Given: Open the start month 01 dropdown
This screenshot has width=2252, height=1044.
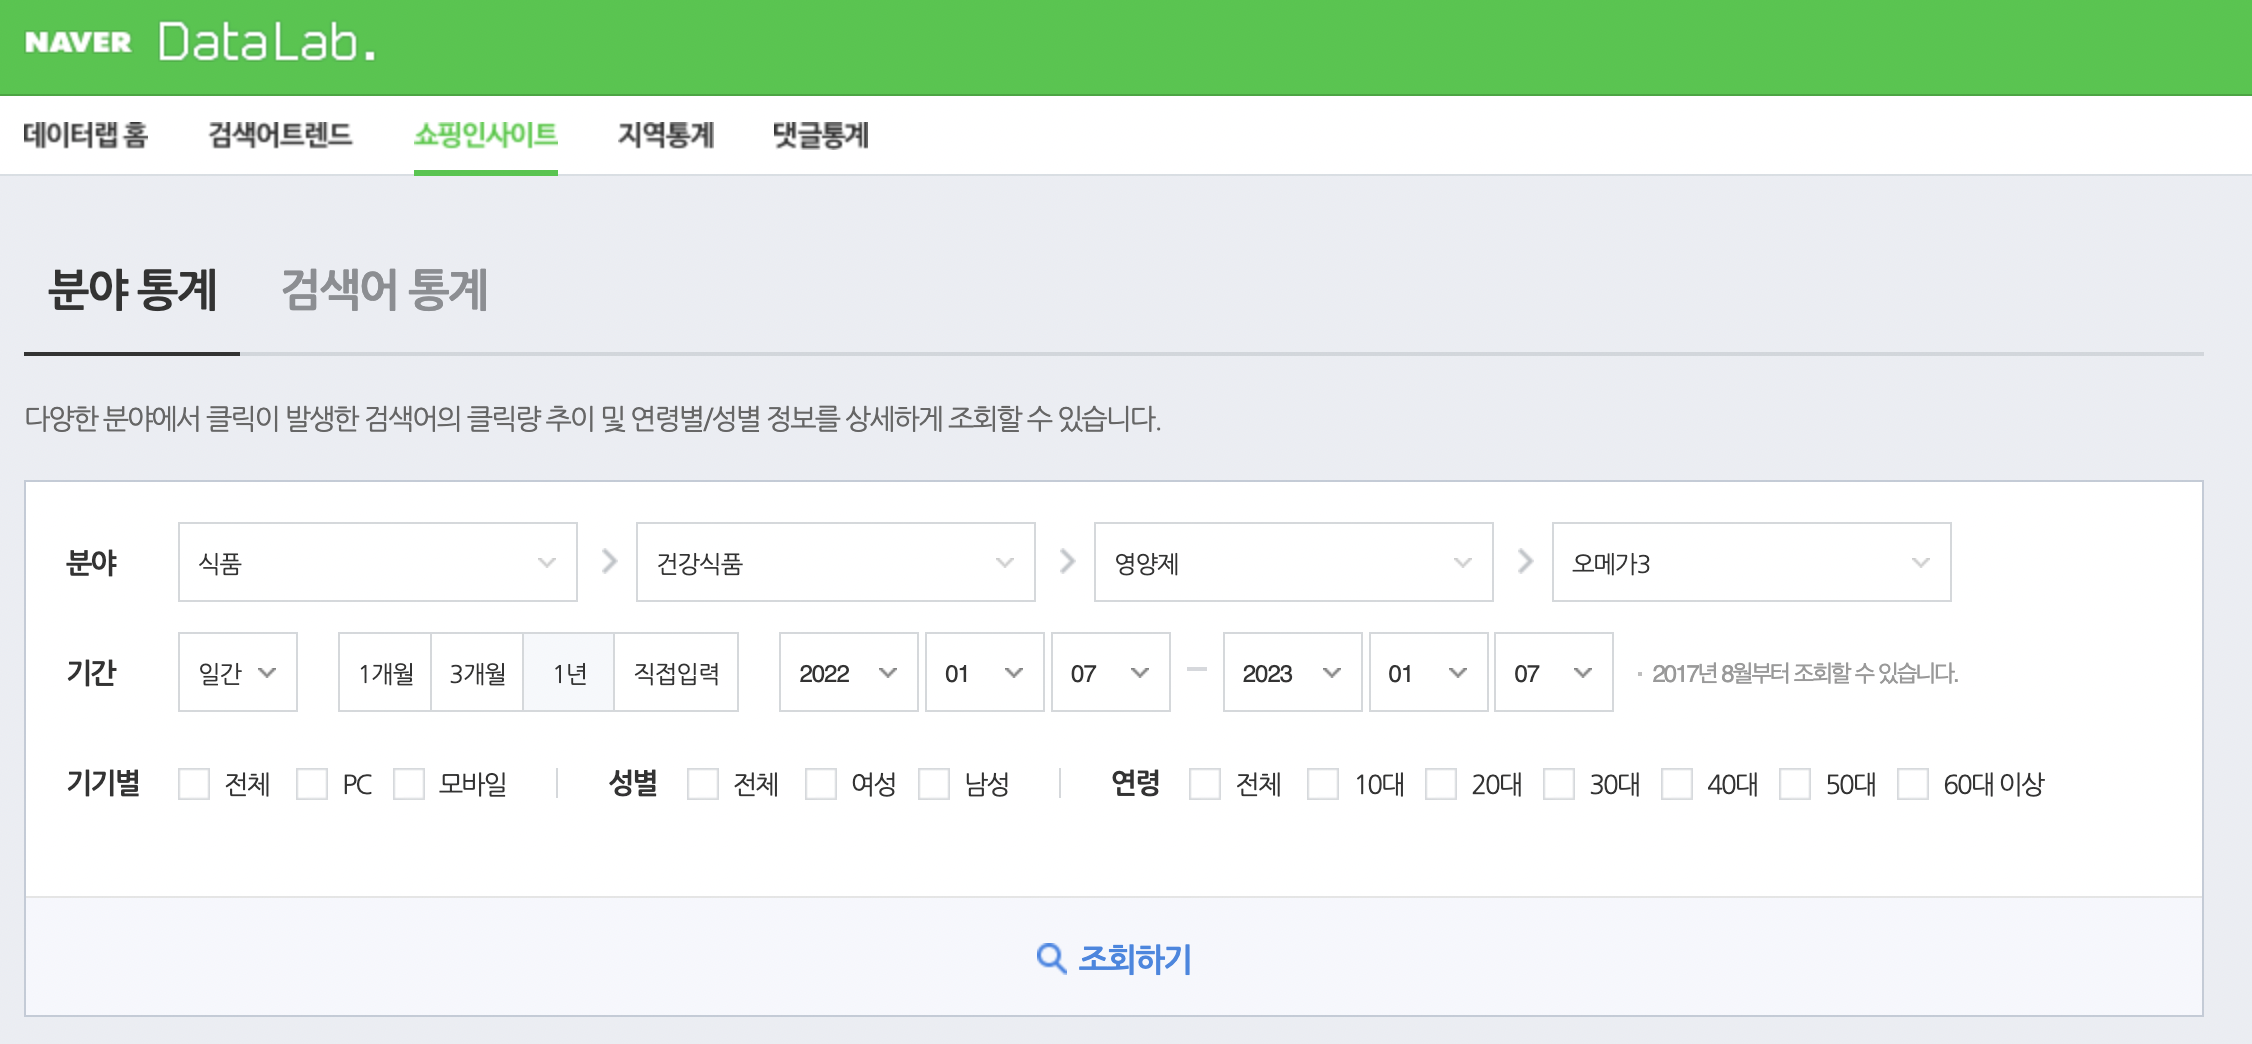Looking at the screenshot, I should click(x=985, y=672).
